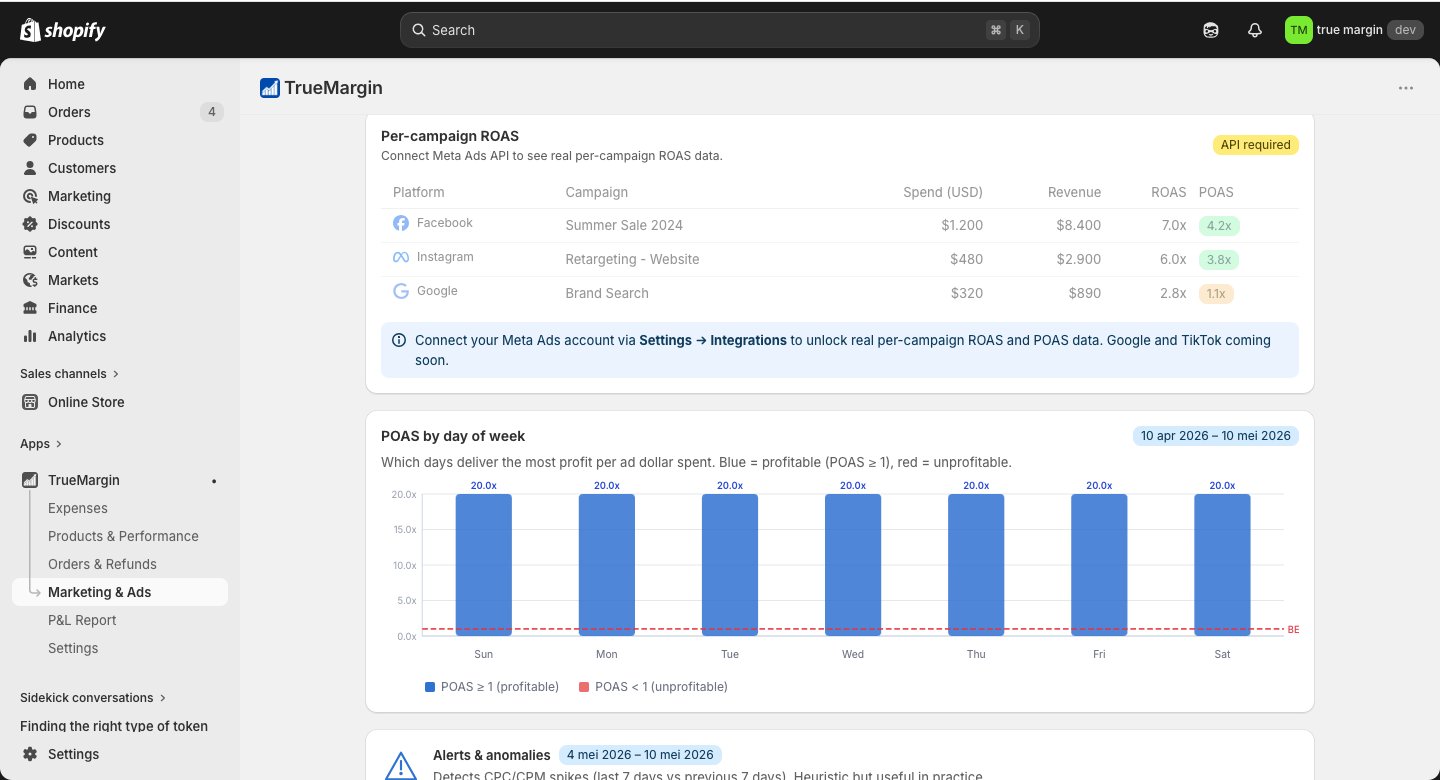Click the Online Store channel icon
This screenshot has height=780, width=1440.
point(30,402)
